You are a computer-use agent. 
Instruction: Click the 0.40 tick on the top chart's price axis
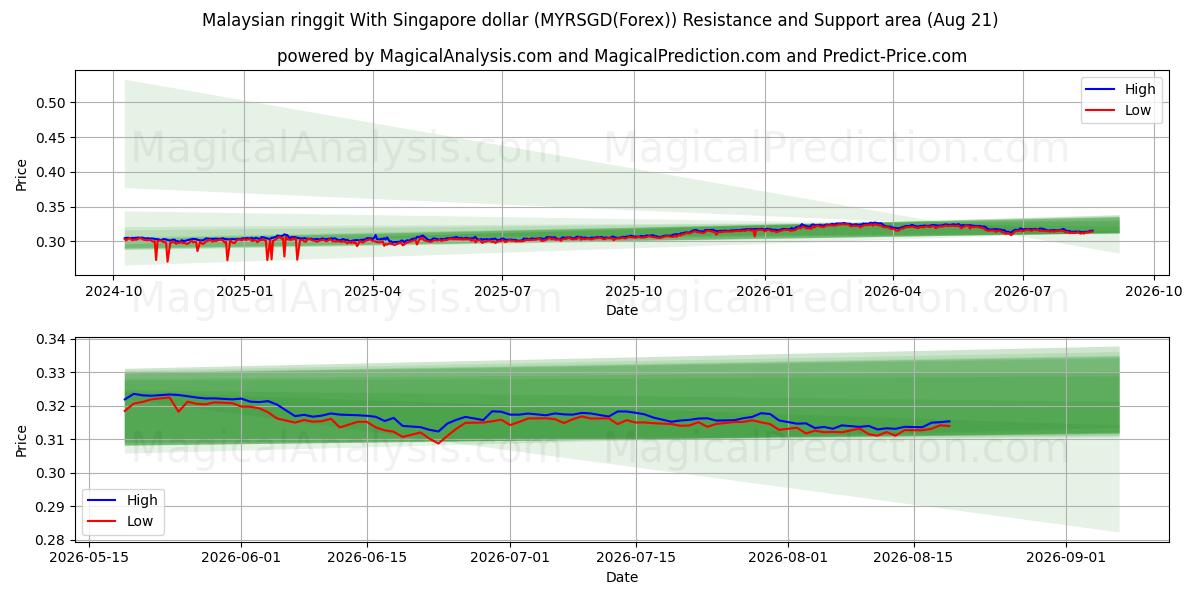click(52, 172)
